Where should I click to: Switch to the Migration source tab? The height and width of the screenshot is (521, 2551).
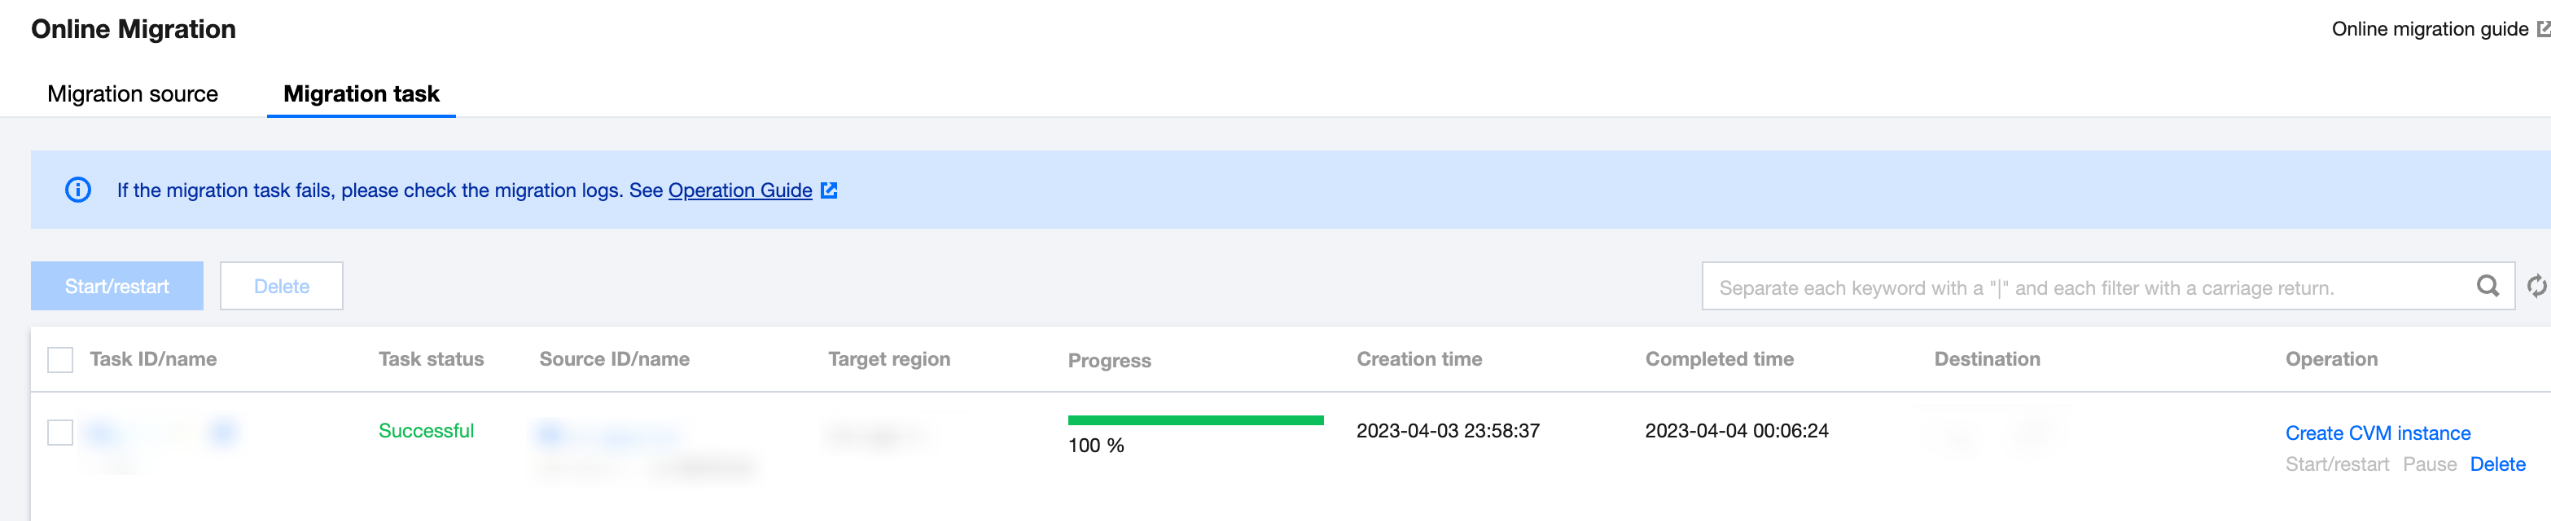tap(133, 94)
